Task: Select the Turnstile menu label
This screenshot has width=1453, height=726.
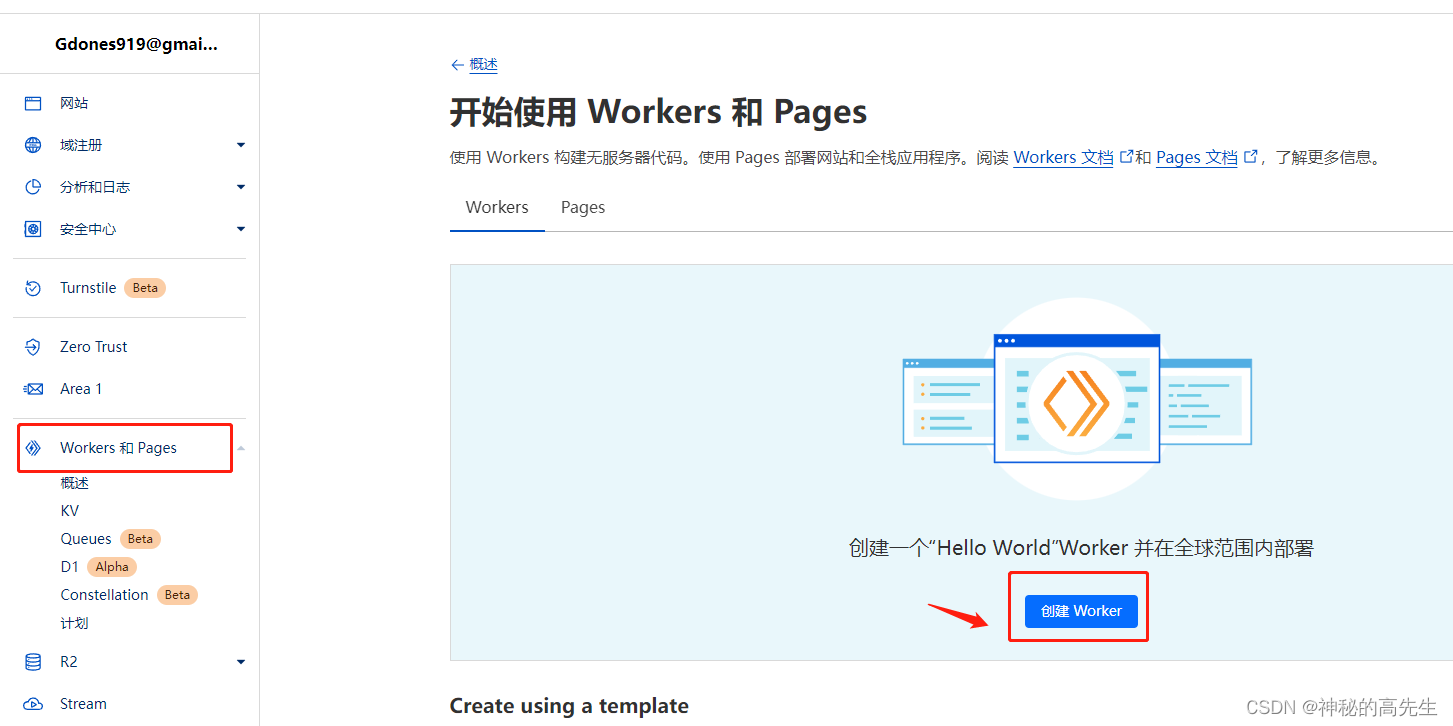Action: pos(88,288)
